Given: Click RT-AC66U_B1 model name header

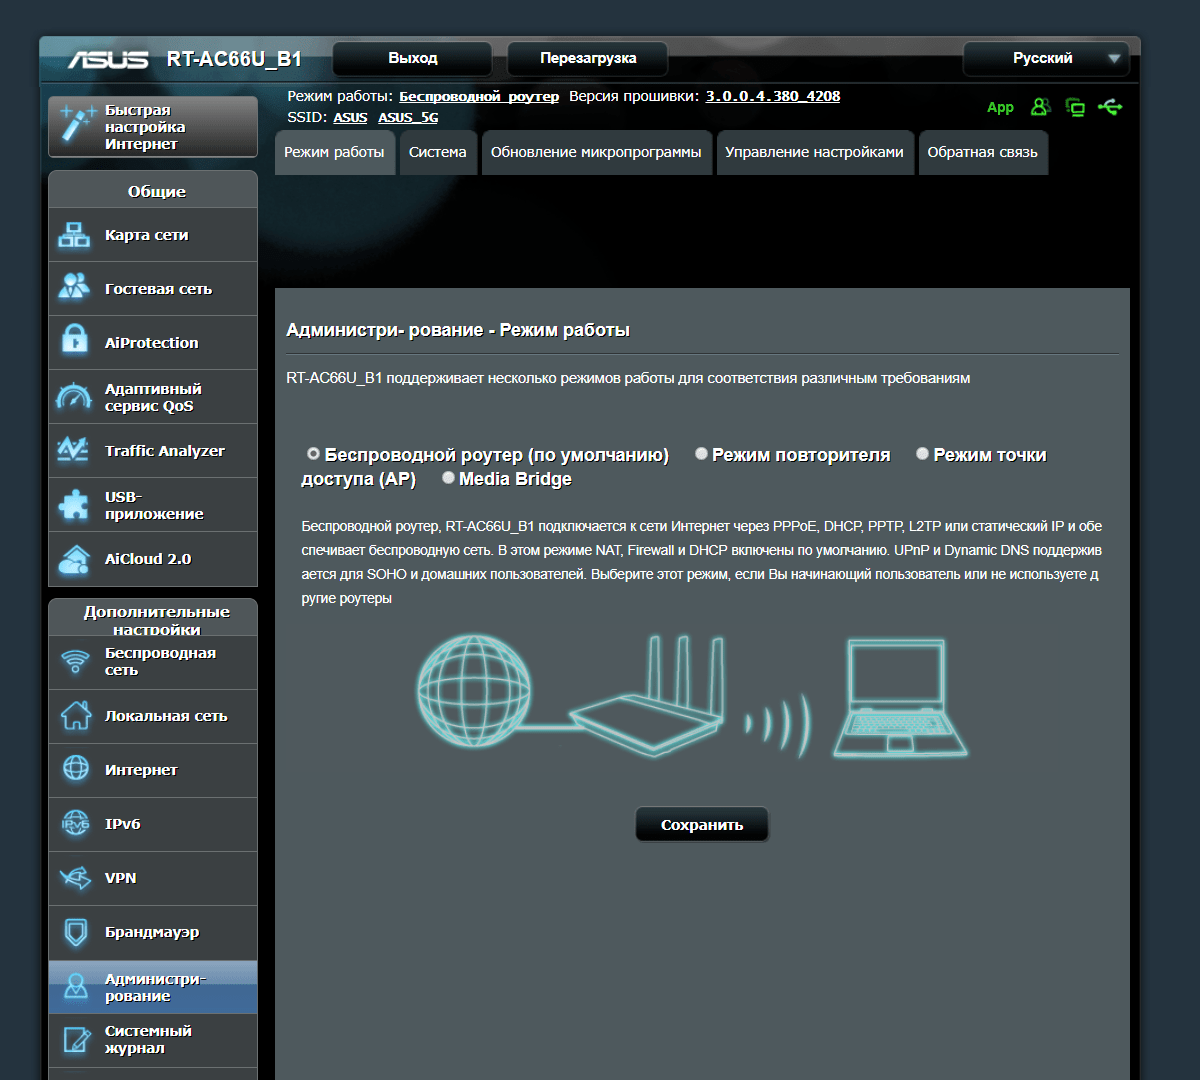Looking at the screenshot, I should point(234,59).
